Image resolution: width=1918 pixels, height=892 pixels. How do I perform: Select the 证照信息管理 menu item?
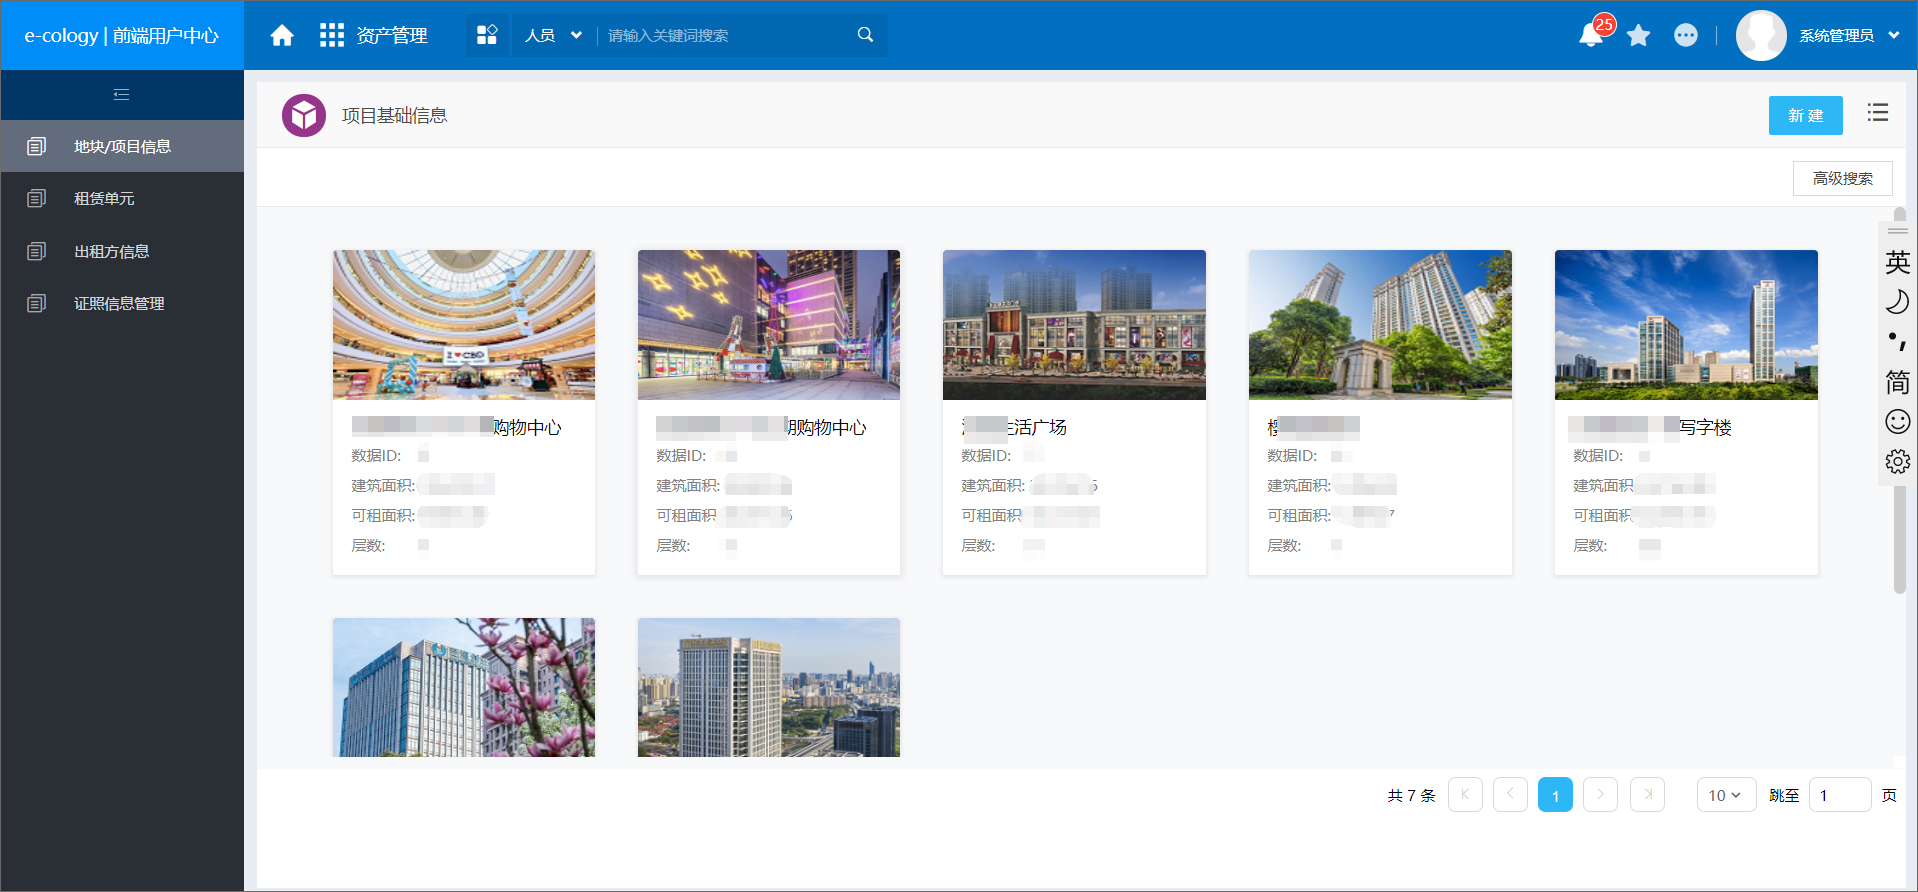tap(122, 304)
